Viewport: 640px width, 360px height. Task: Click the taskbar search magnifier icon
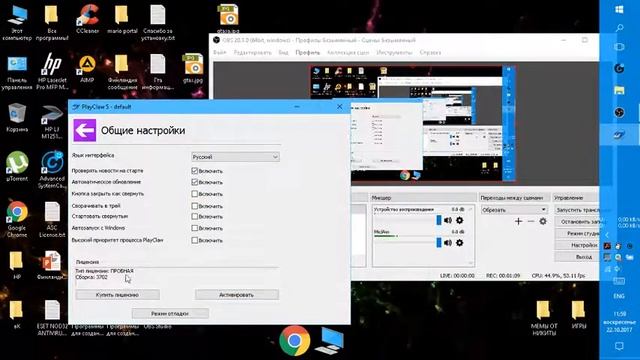pyautogui.click(x=619, y=28)
